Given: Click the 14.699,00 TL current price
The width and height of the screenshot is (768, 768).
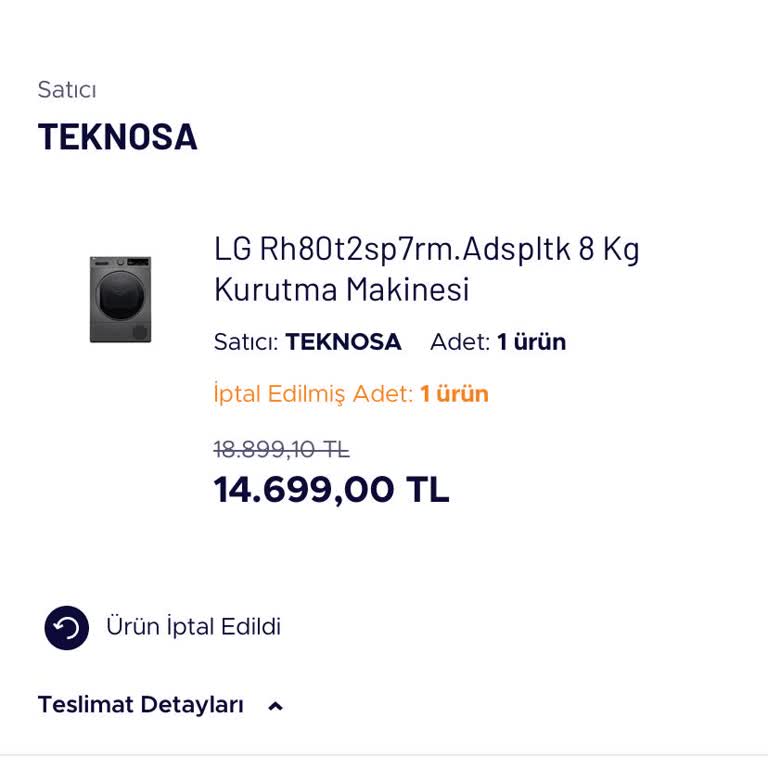Looking at the screenshot, I should click(331, 490).
